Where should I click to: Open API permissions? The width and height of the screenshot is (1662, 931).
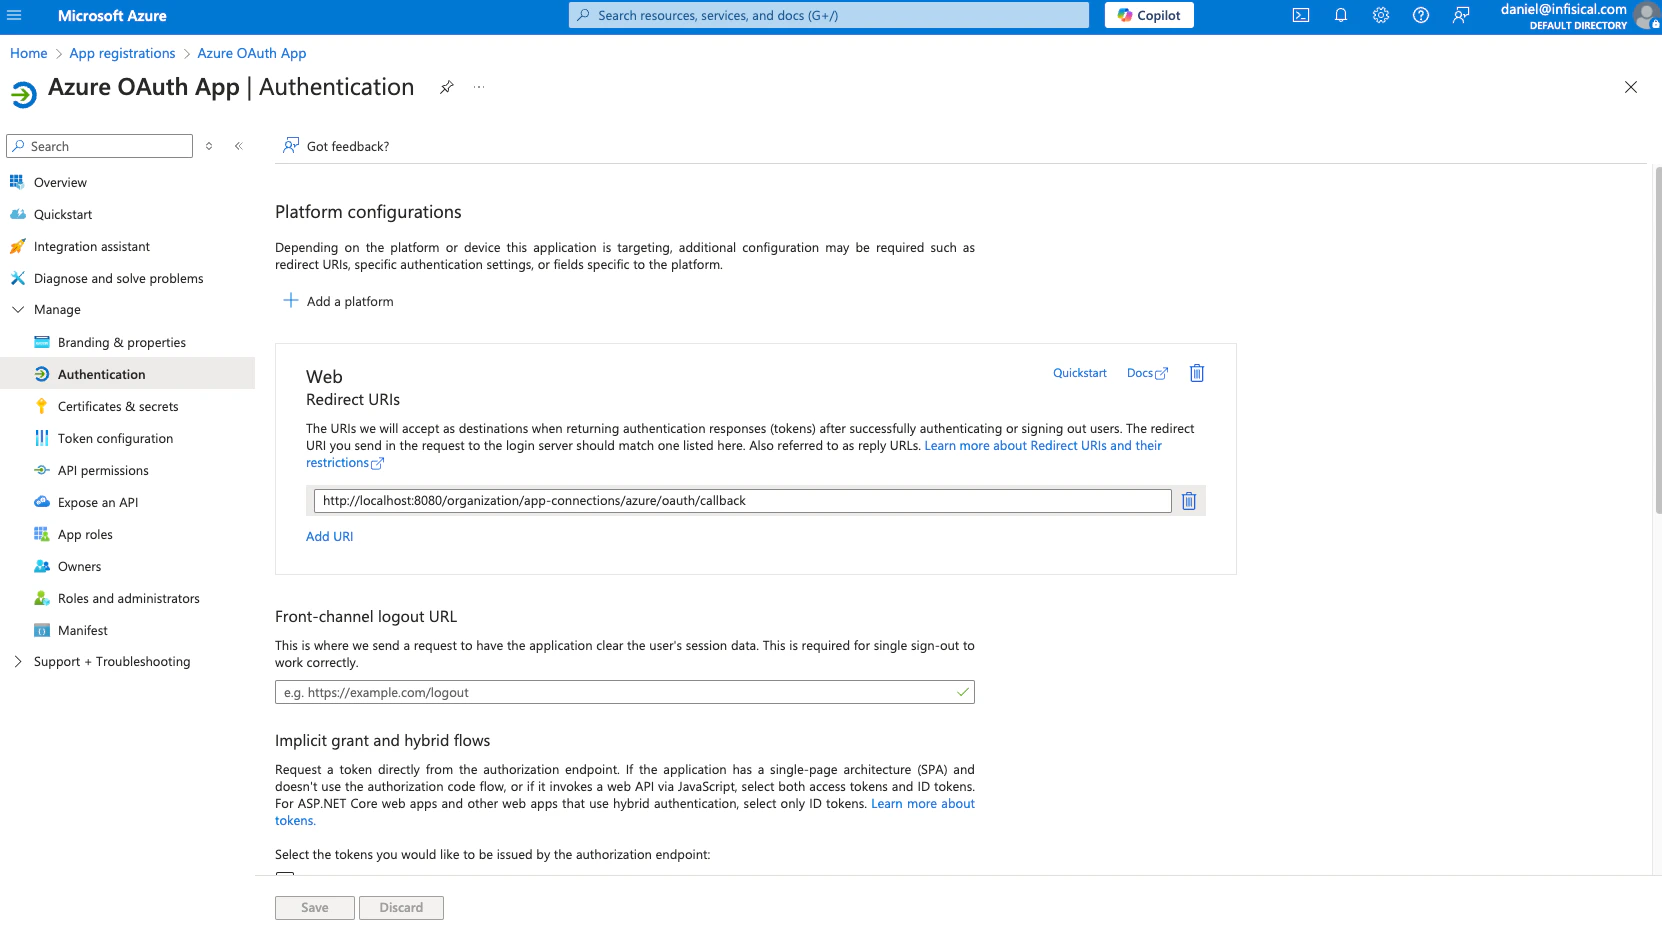[103, 470]
